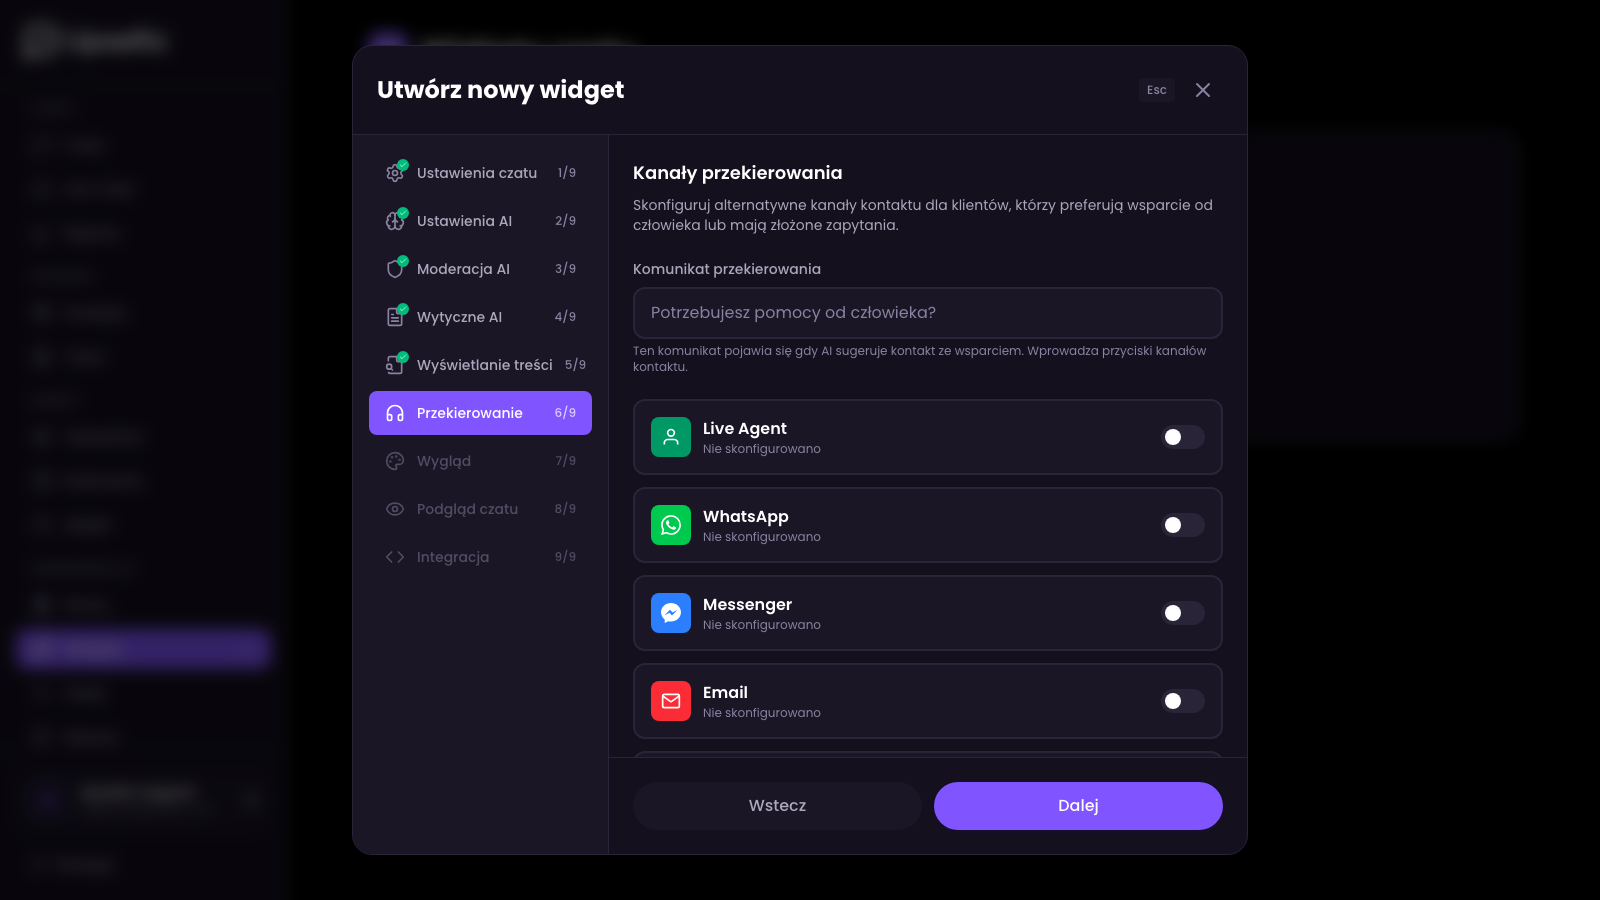Click the WhatsApp channel icon
1600x900 pixels.
click(x=671, y=525)
